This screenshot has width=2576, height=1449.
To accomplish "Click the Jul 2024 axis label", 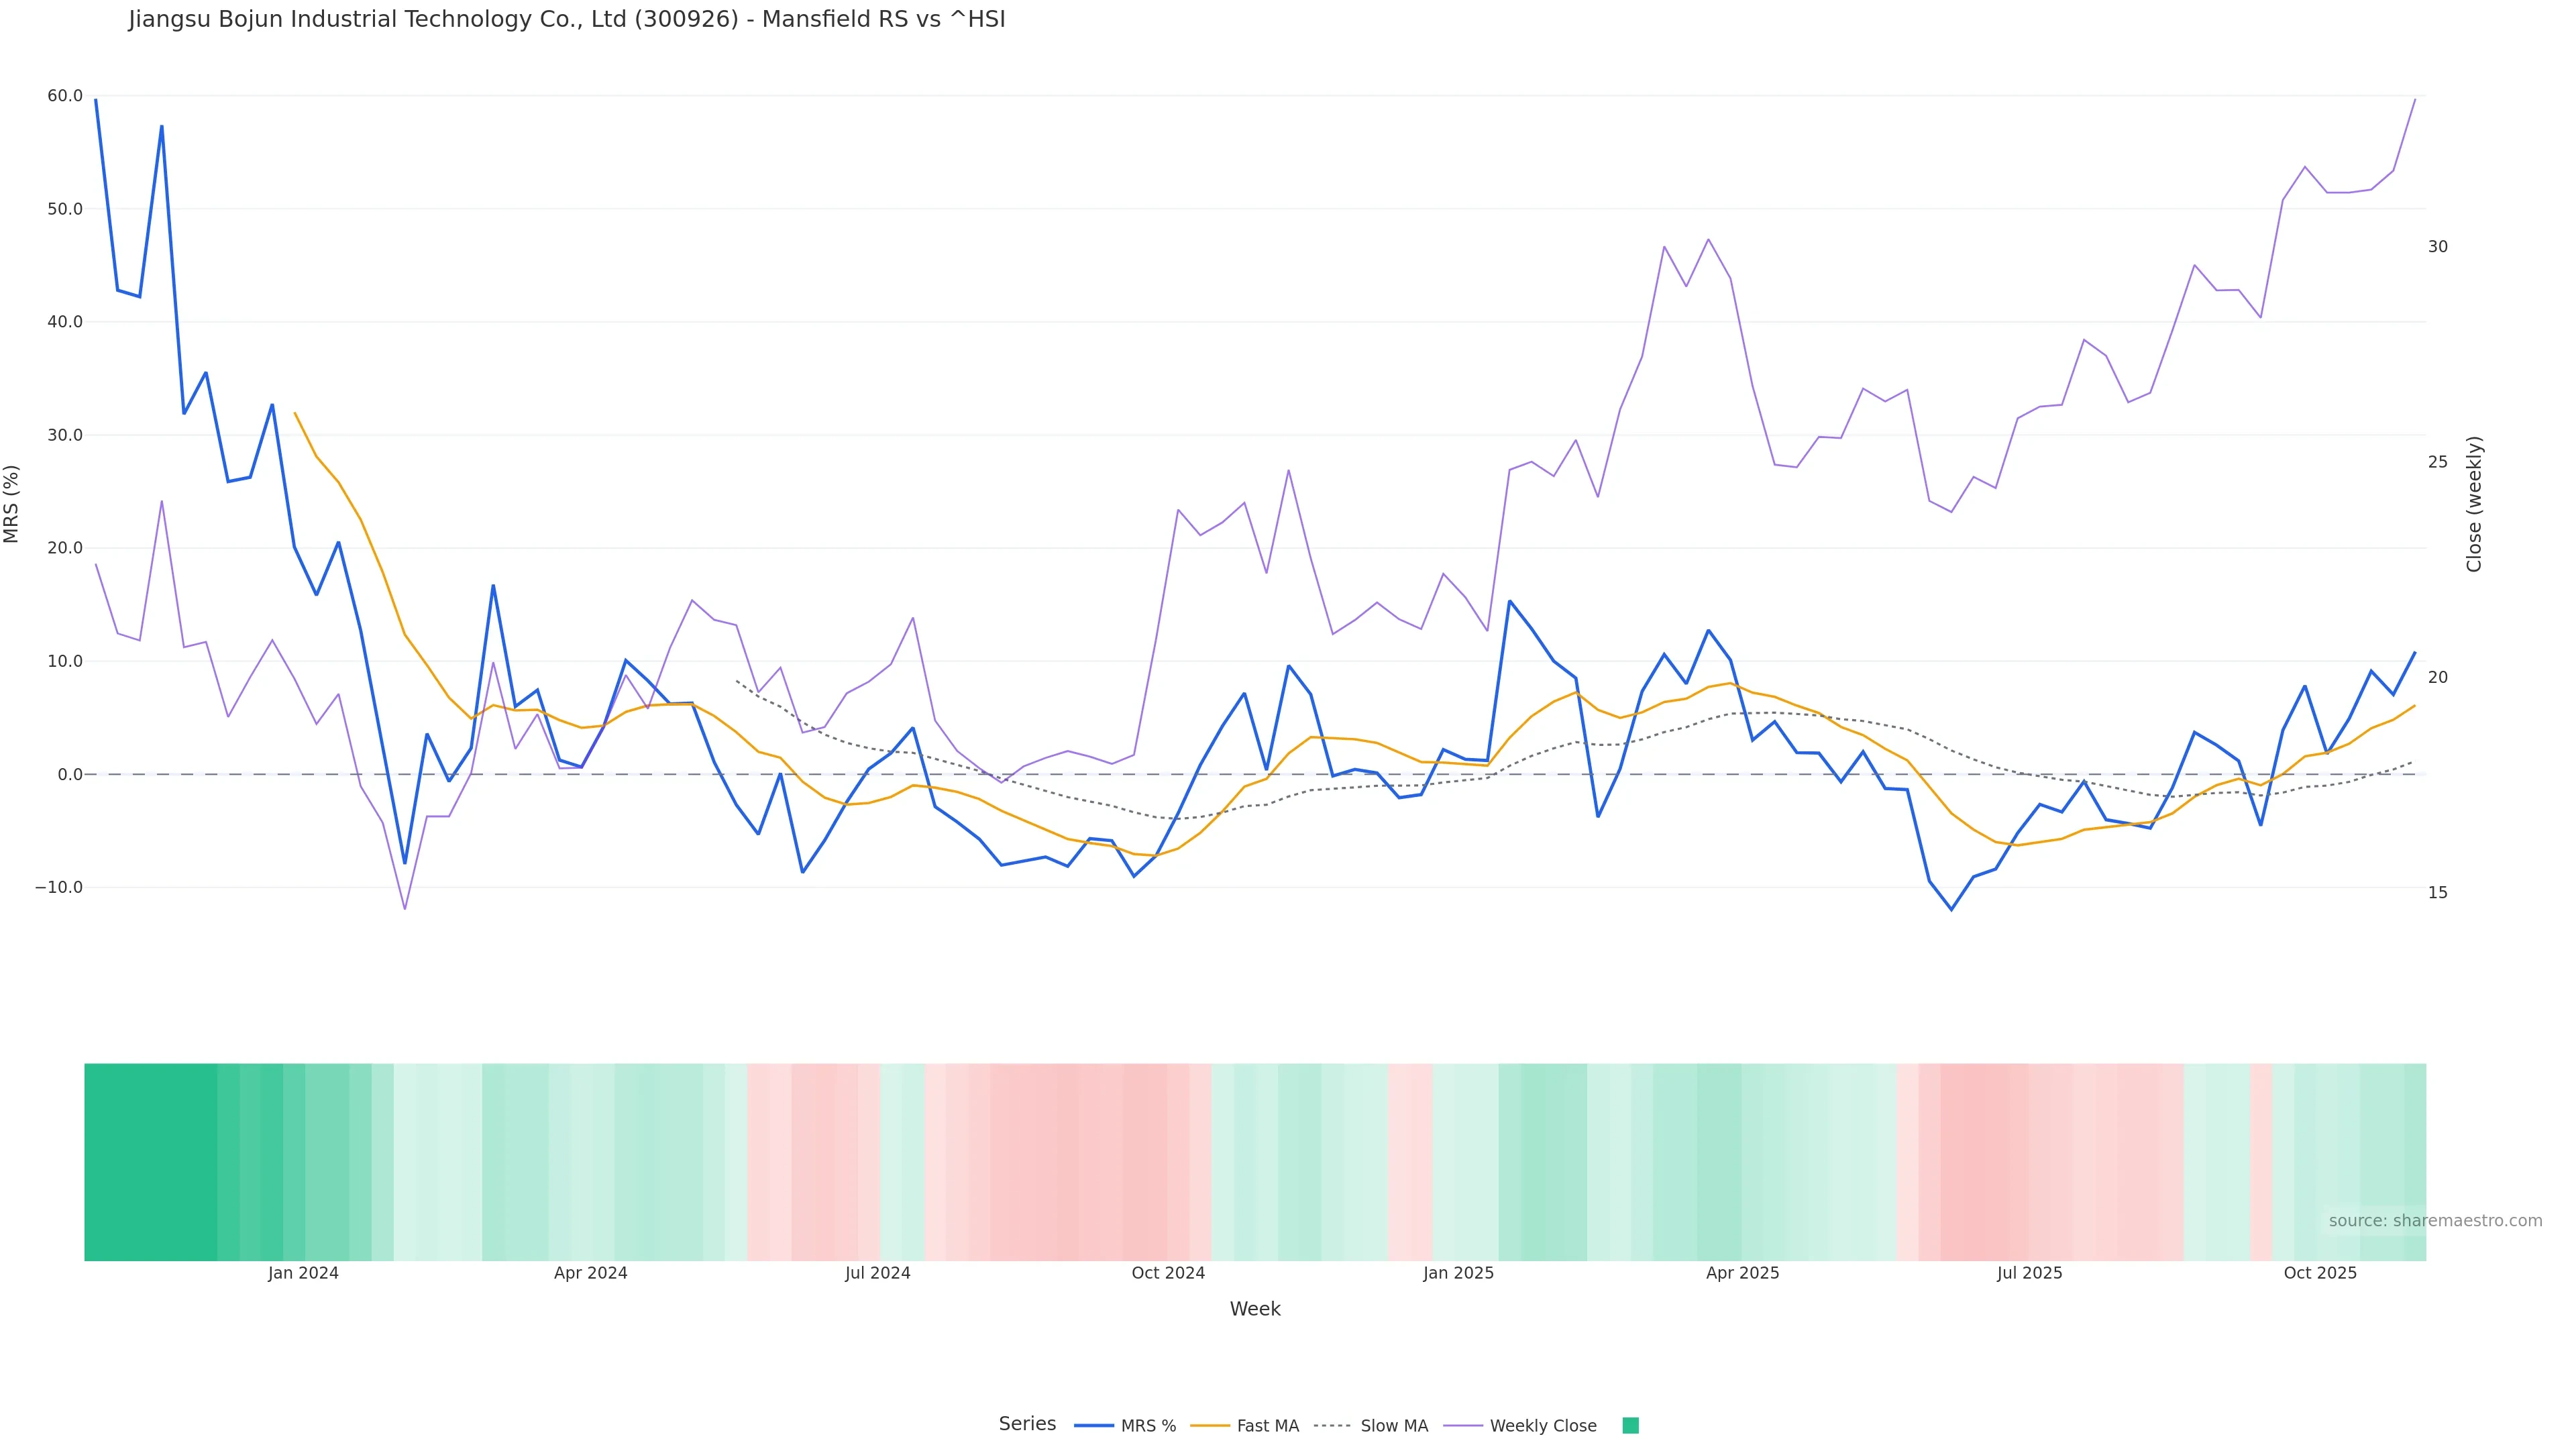I will (877, 1273).
